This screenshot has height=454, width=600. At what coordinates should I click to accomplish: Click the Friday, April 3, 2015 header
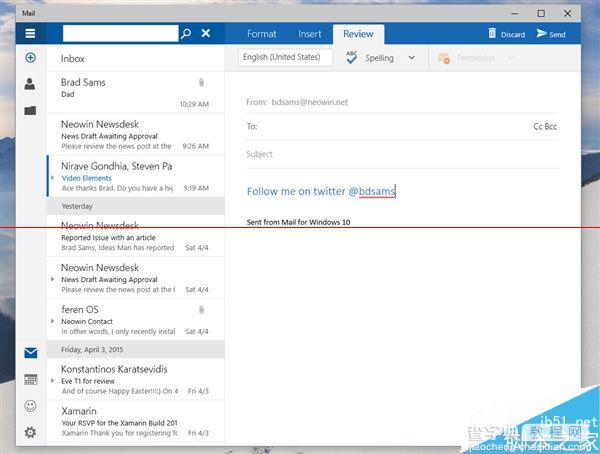coord(135,349)
